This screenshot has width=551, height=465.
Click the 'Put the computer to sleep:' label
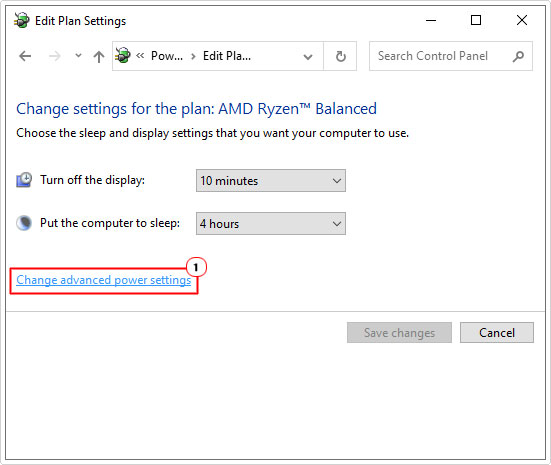click(x=110, y=223)
